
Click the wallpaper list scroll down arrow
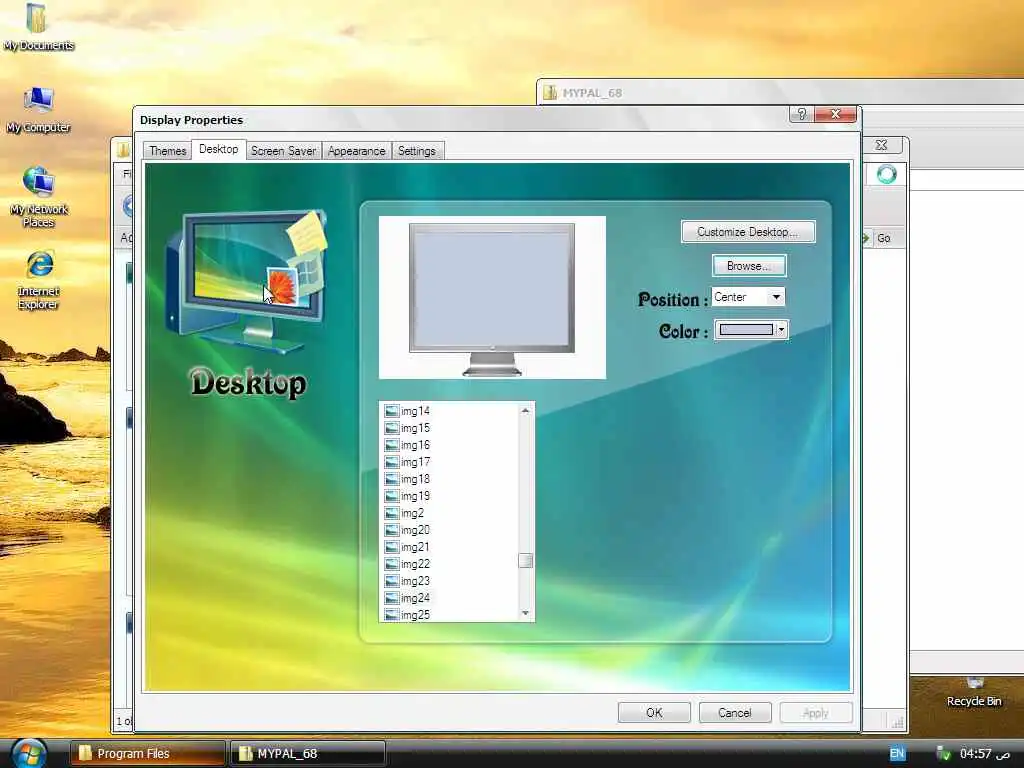[x=525, y=613]
